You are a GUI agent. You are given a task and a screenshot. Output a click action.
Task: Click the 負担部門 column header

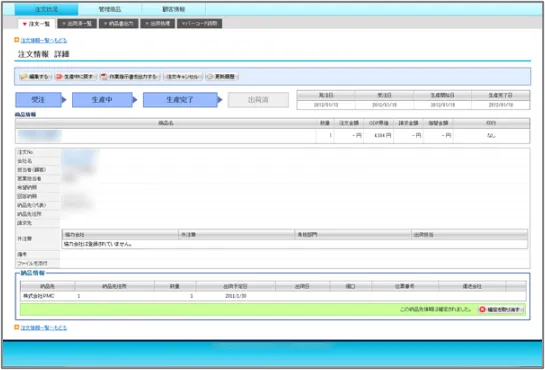click(x=352, y=235)
